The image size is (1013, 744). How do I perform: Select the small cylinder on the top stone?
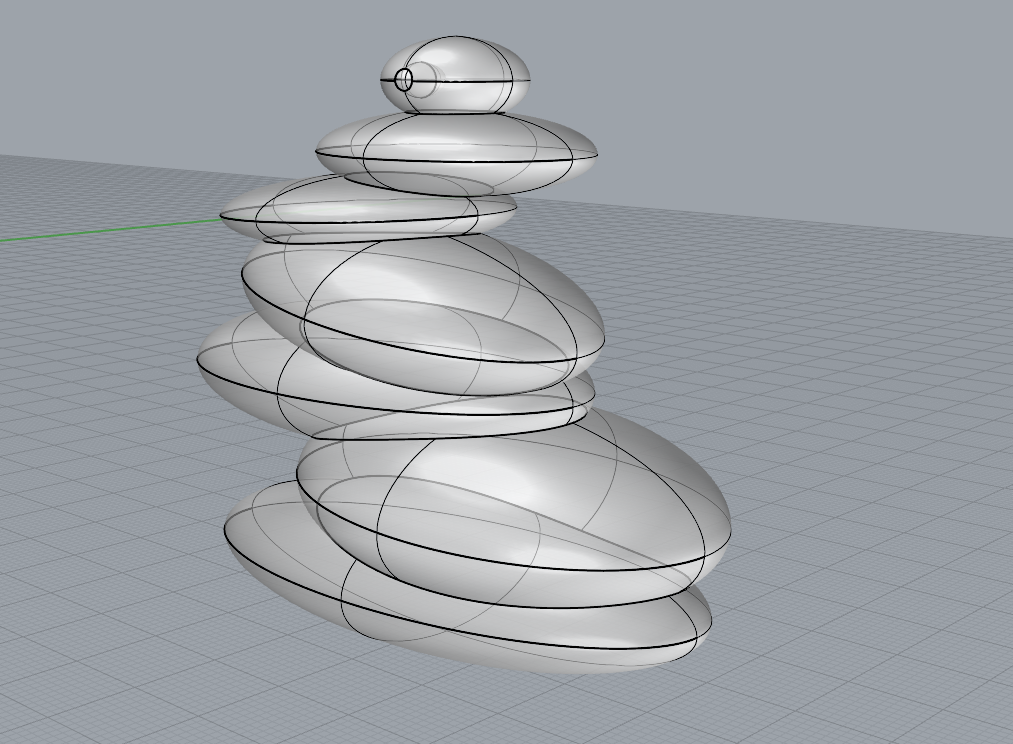[417, 79]
